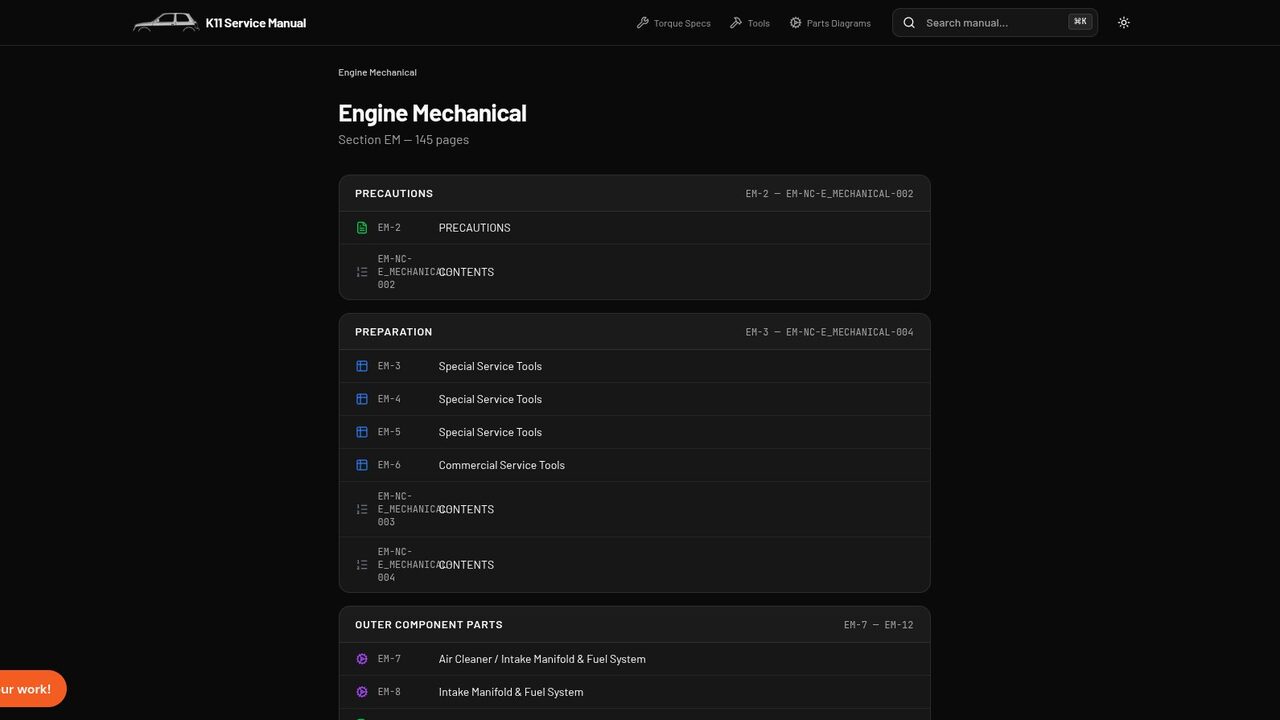Viewport: 1280px width, 720px height.
Task: Open the K11 Service Manual home link
Action: pyautogui.click(x=220, y=22)
